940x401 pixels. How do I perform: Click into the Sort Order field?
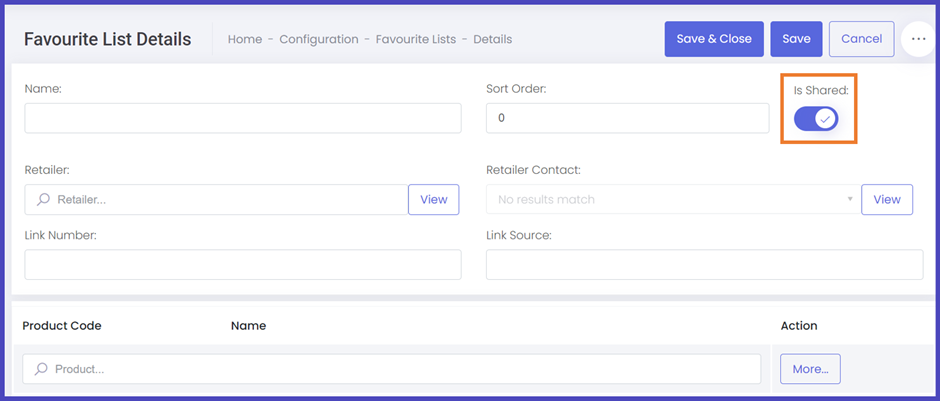(x=628, y=118)
